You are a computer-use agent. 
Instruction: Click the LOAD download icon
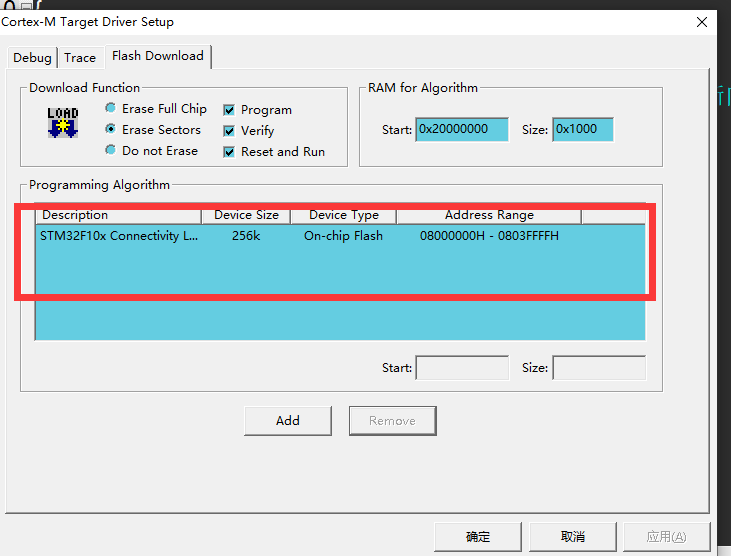[x=63, y=123]
